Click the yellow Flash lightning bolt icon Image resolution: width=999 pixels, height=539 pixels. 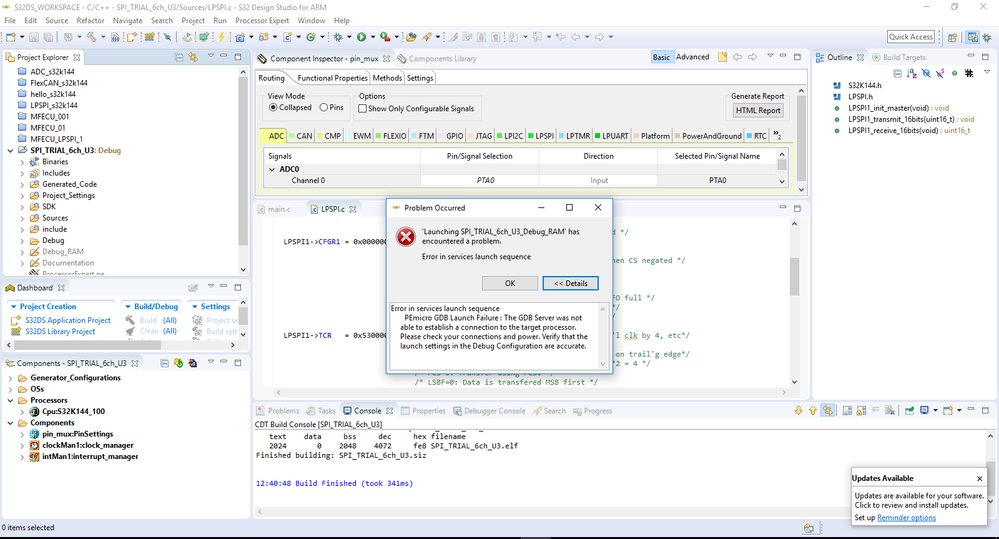point(221,37)
